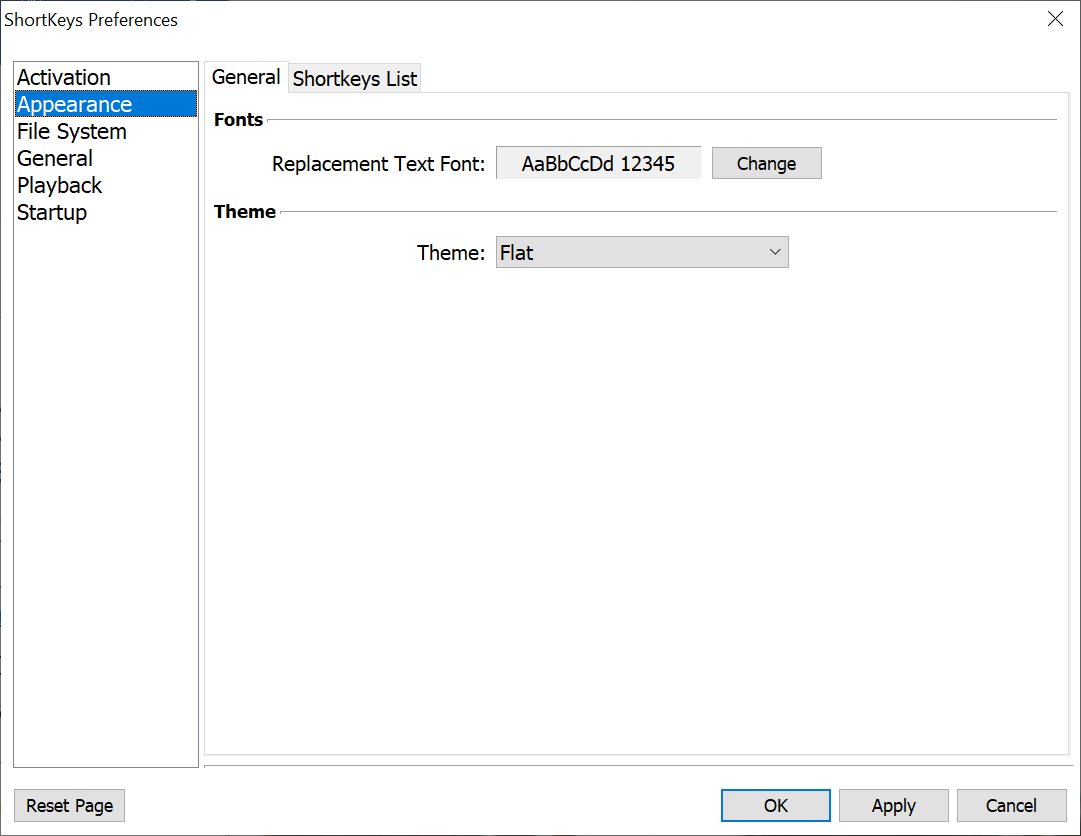
Task: Click the Change font button
Action: [x=766, y=164]
